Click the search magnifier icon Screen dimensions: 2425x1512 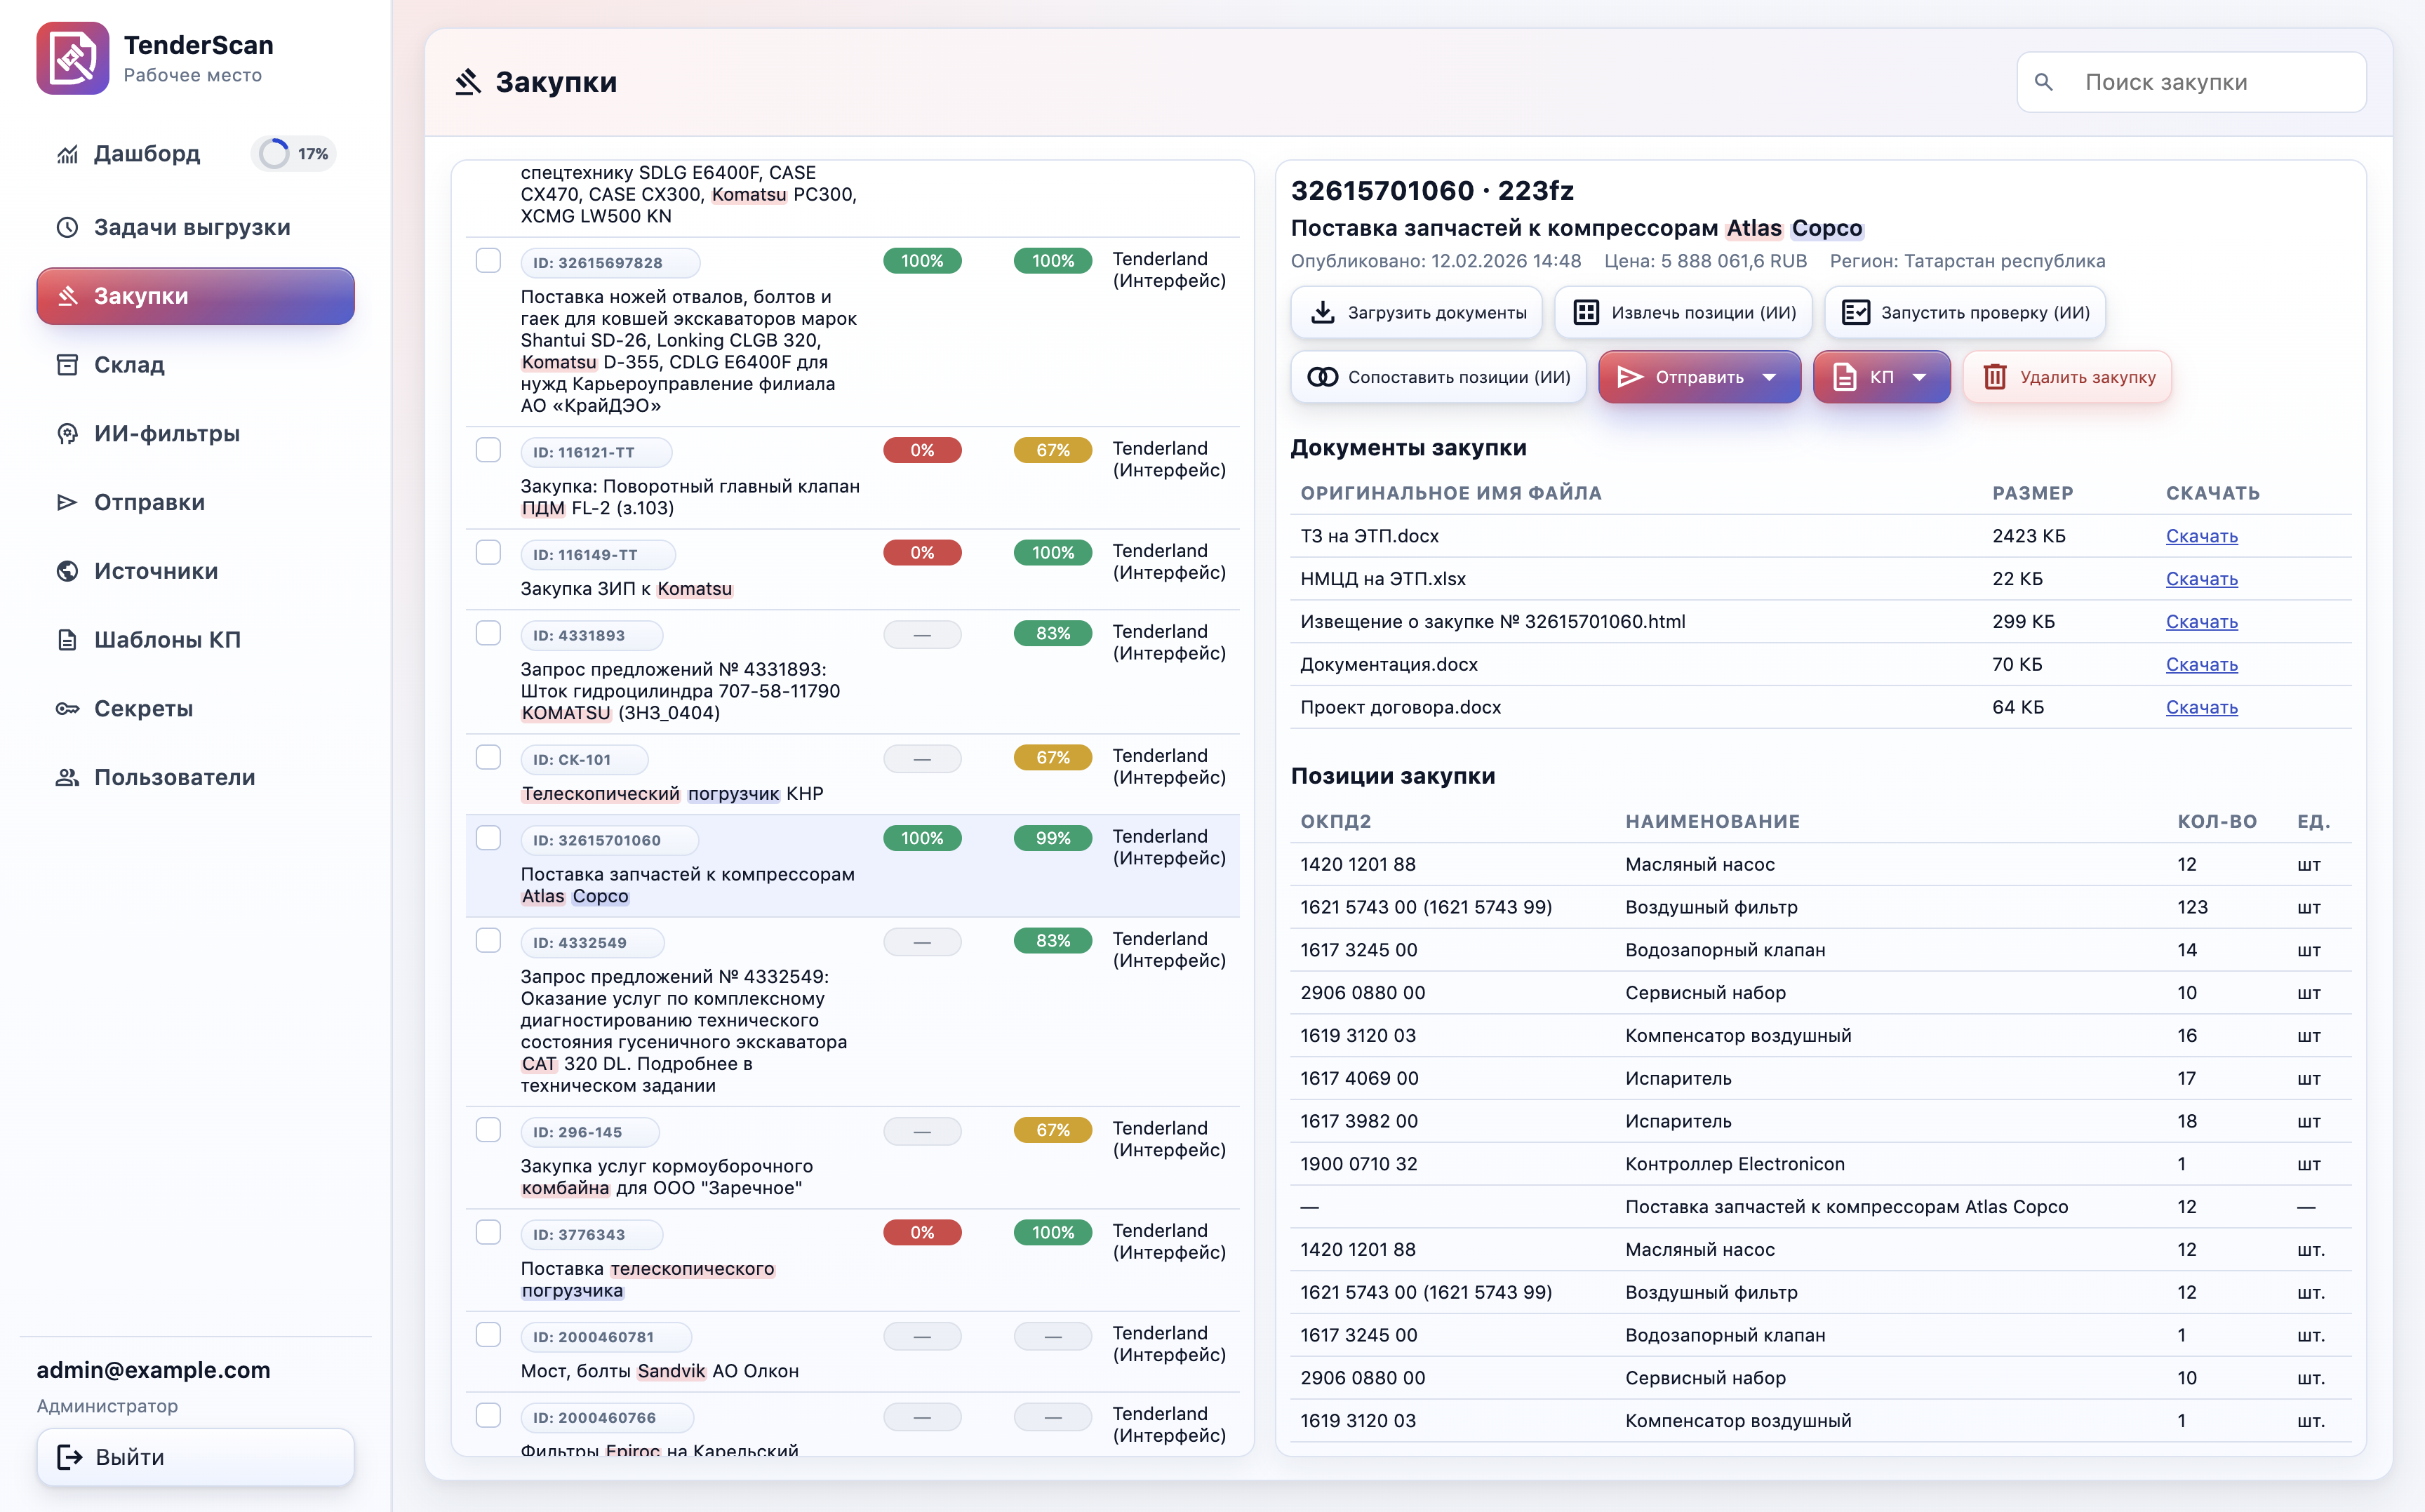[x=2044, y=82]
